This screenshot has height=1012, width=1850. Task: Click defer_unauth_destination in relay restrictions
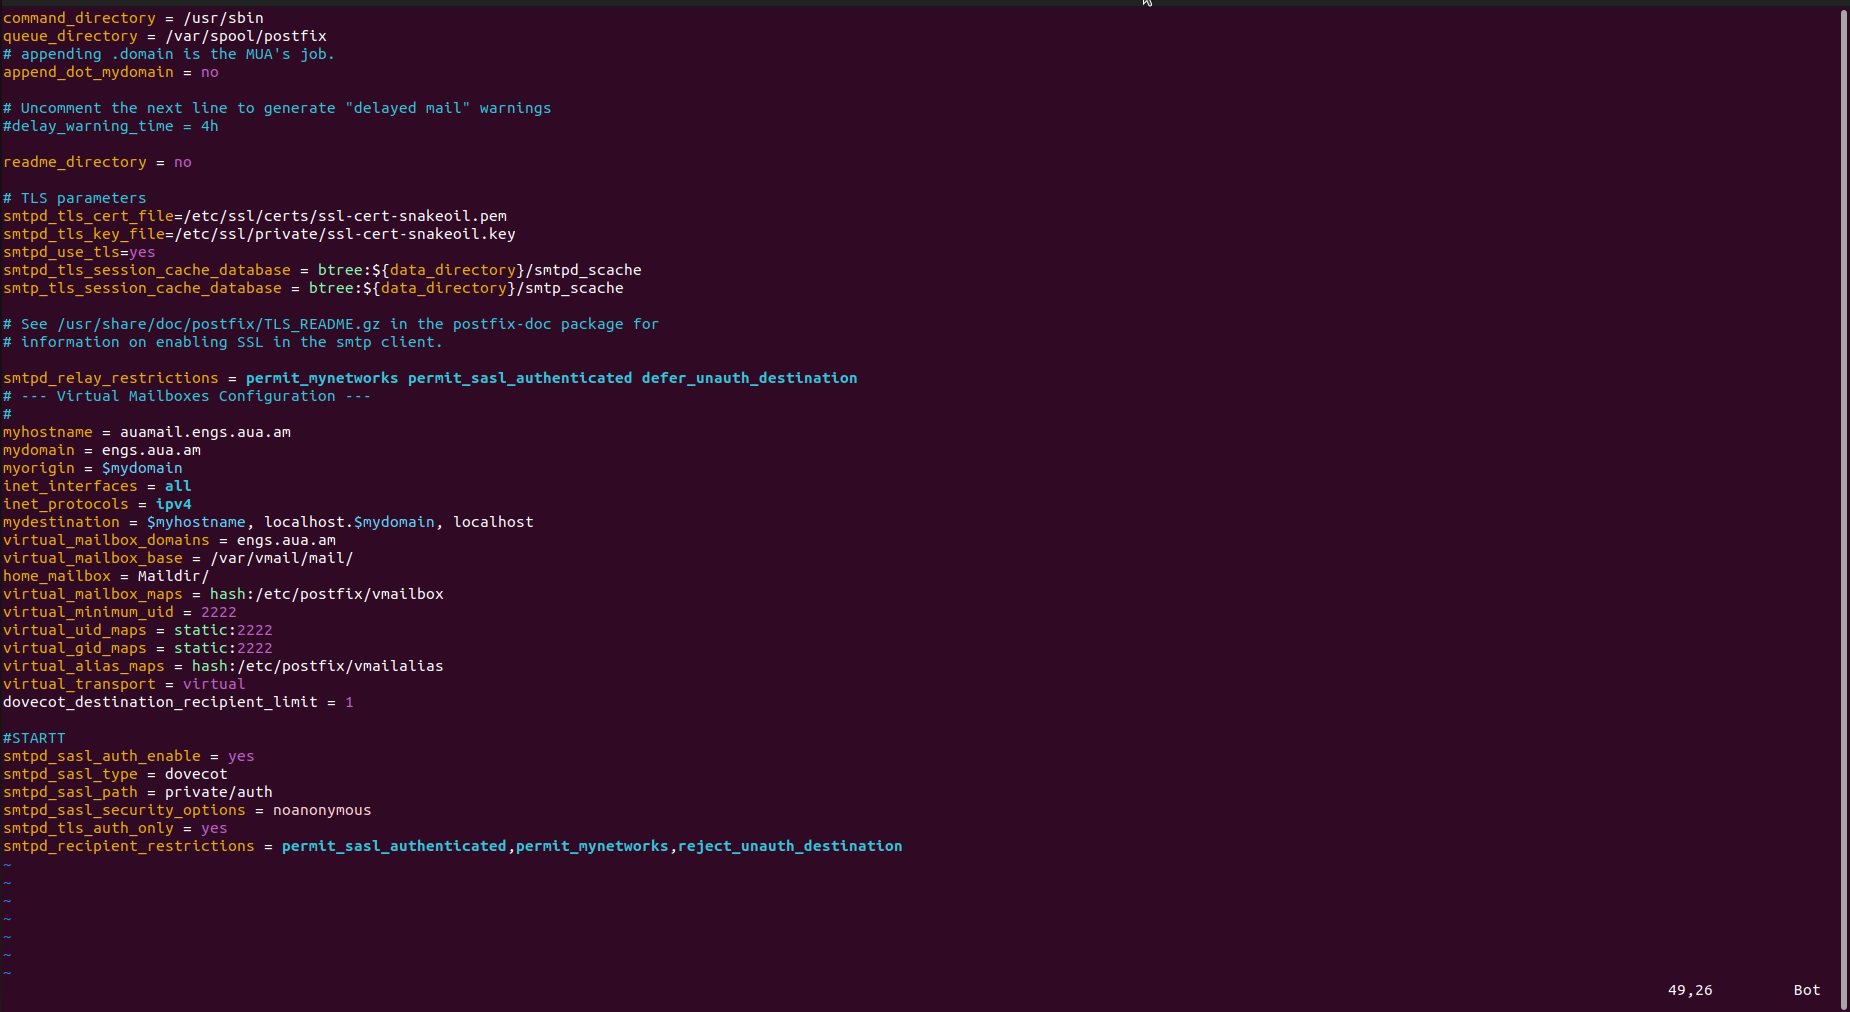(x=750, y=378)
